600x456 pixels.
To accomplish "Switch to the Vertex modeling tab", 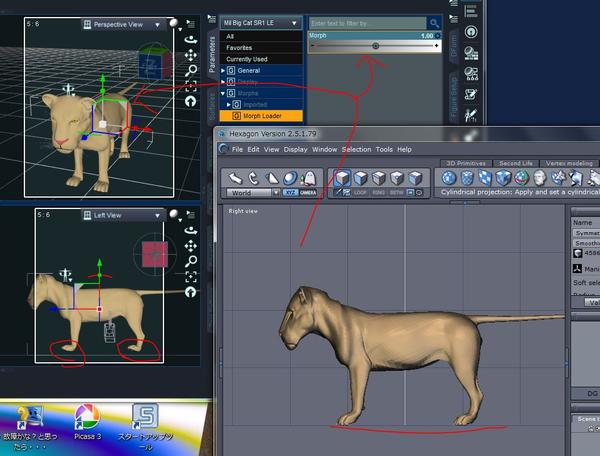I will pos(569,163).
